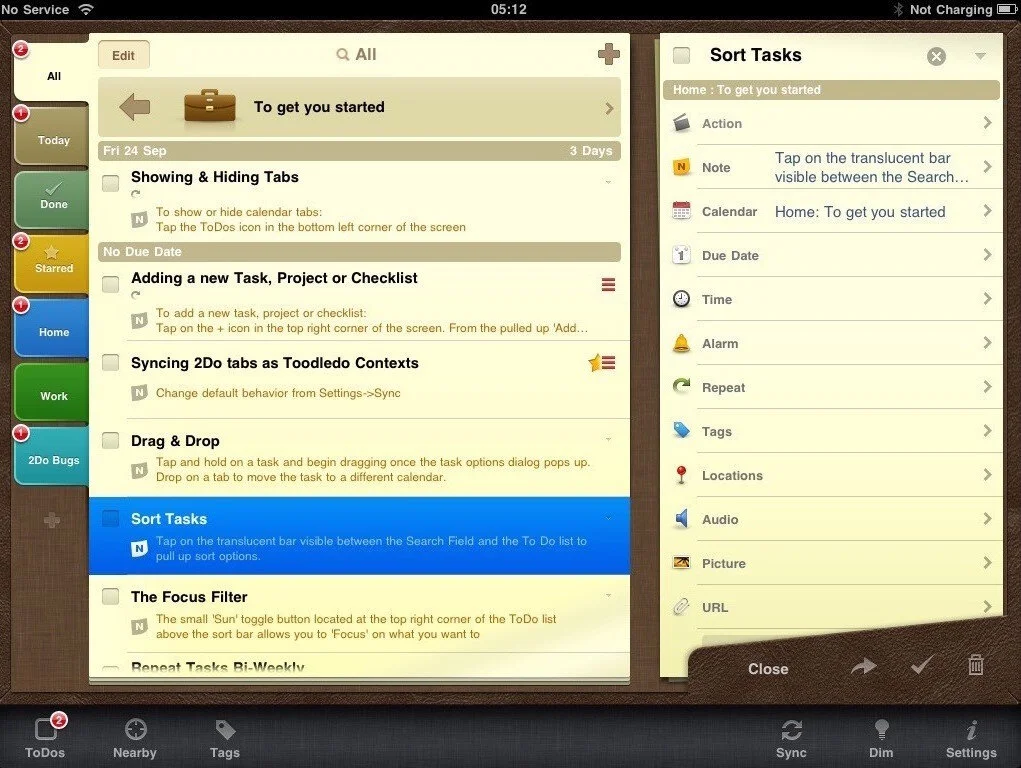Delete the task with trash icon
1021x768 pixels.
pos(975,665)
